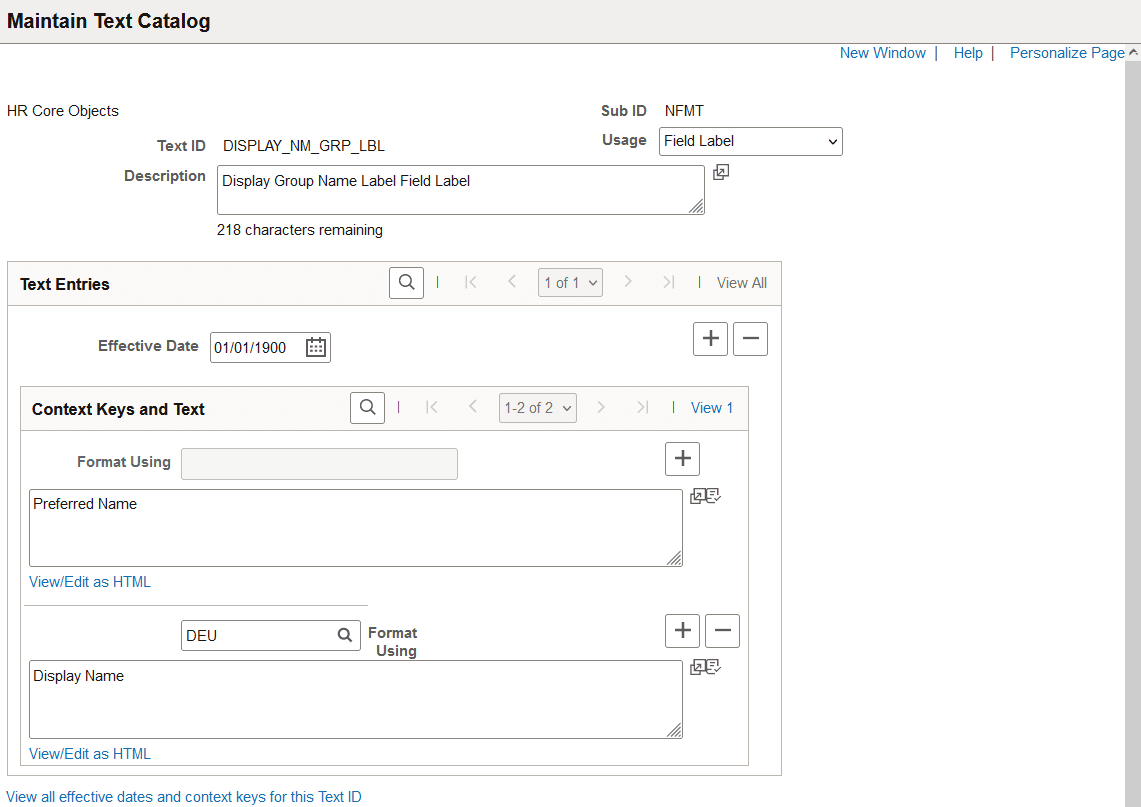The height and width of the screenshot is (807, 1141).
Task: View all effective dates and context keys
Action: point(184,796)
